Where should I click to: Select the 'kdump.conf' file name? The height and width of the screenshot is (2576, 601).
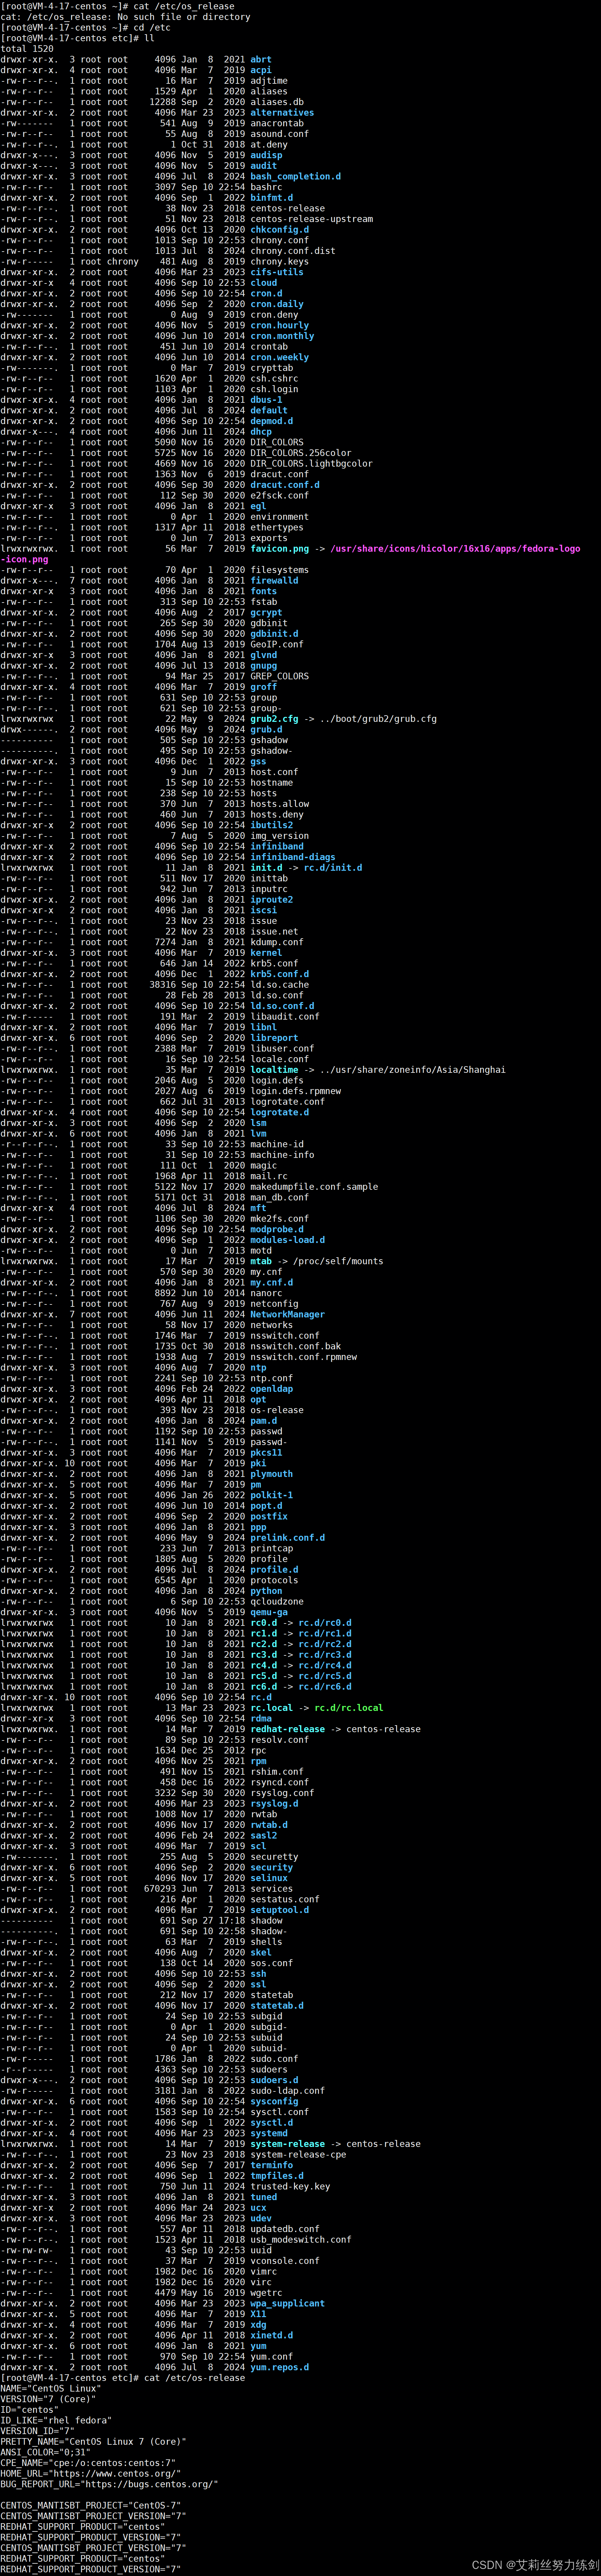pos(277,942)
